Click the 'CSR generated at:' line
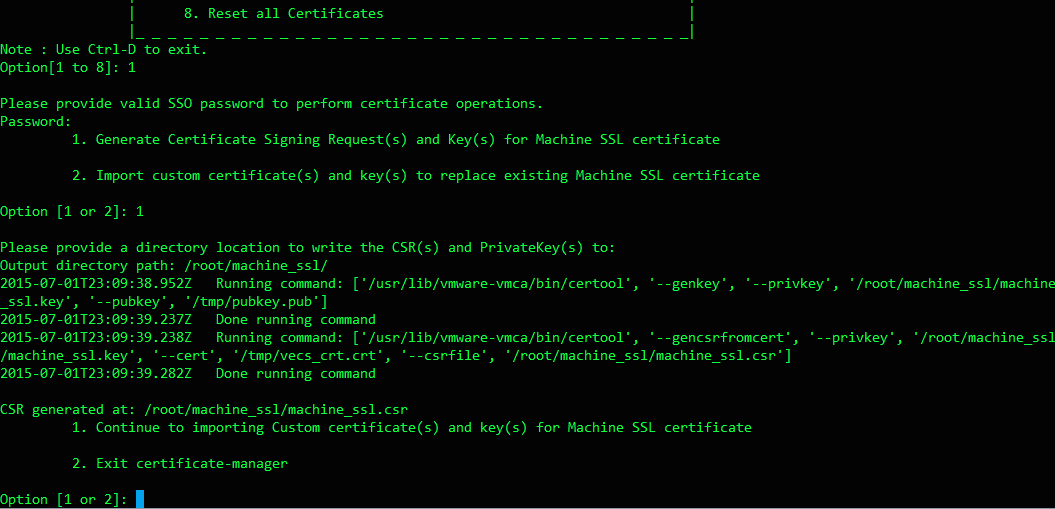 coord(204,409)
